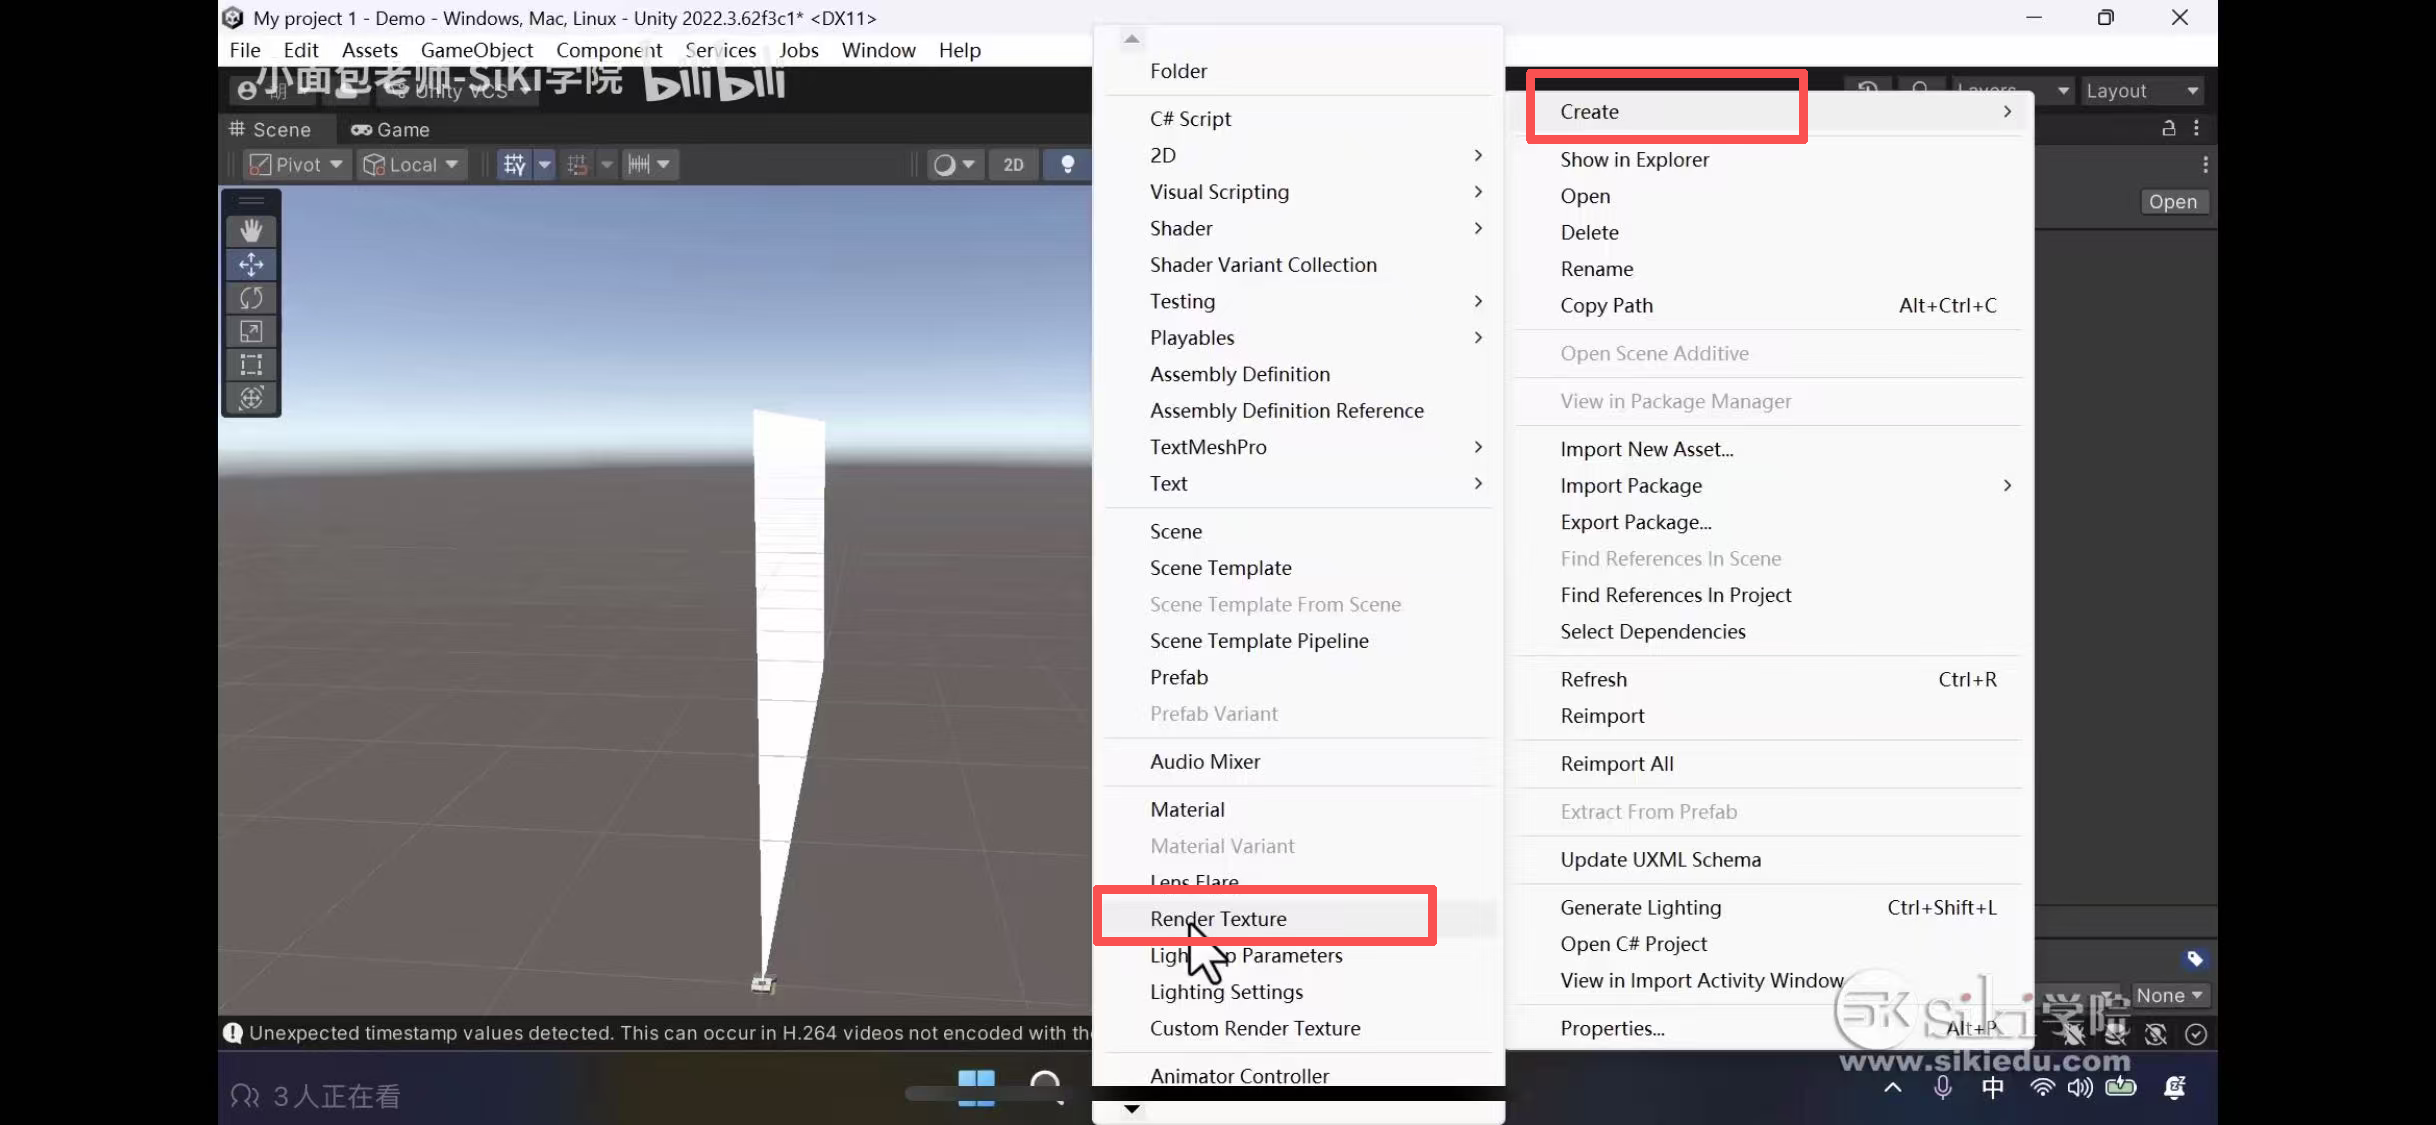Viewport: 2436px width, 1125px height.
Task: Choose Animator Controller entry
Action: 1297,1075
